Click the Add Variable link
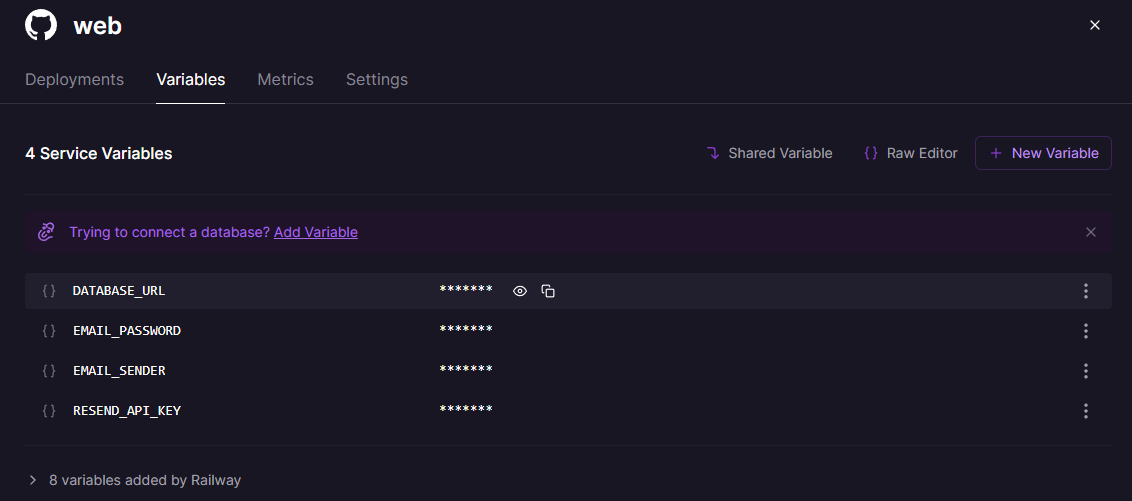The image size is (1132, 501). pyautogui.click(x=315, y=232)
